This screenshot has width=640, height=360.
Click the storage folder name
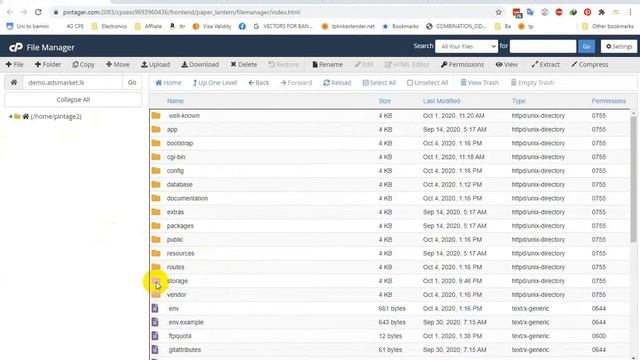point(178,281)
